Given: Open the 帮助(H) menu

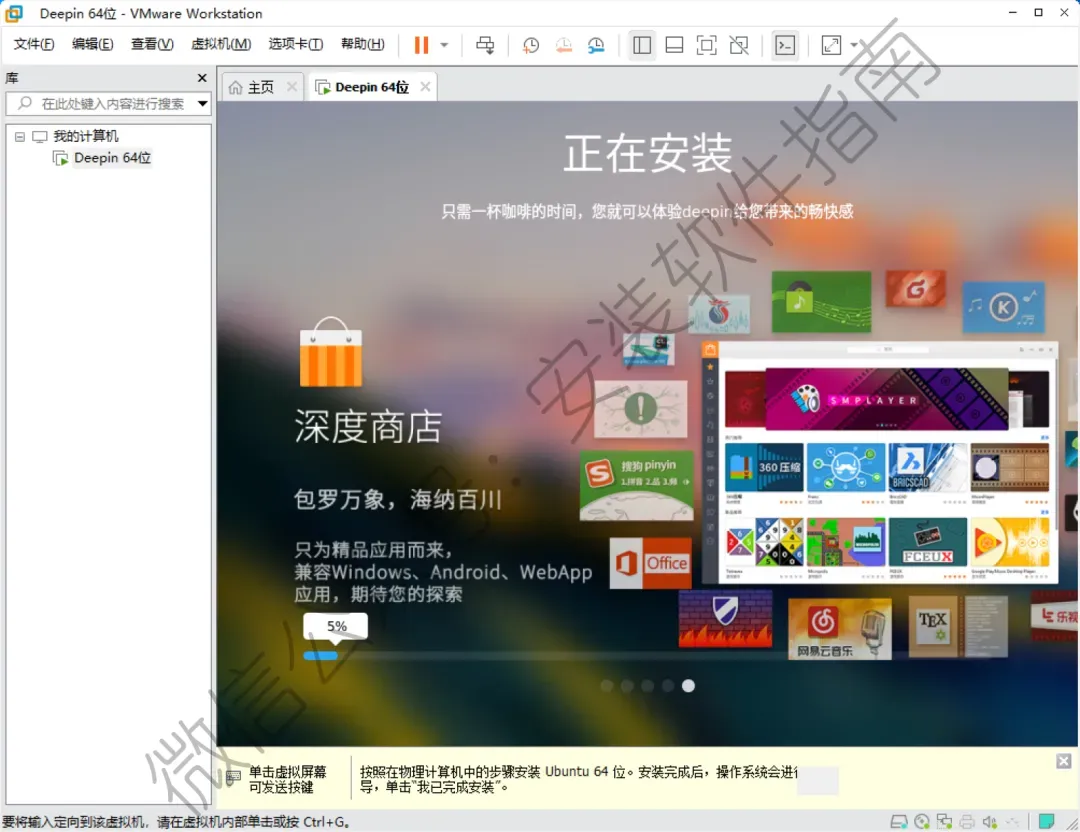Looking at the screenshot, I should coord(362,44).
